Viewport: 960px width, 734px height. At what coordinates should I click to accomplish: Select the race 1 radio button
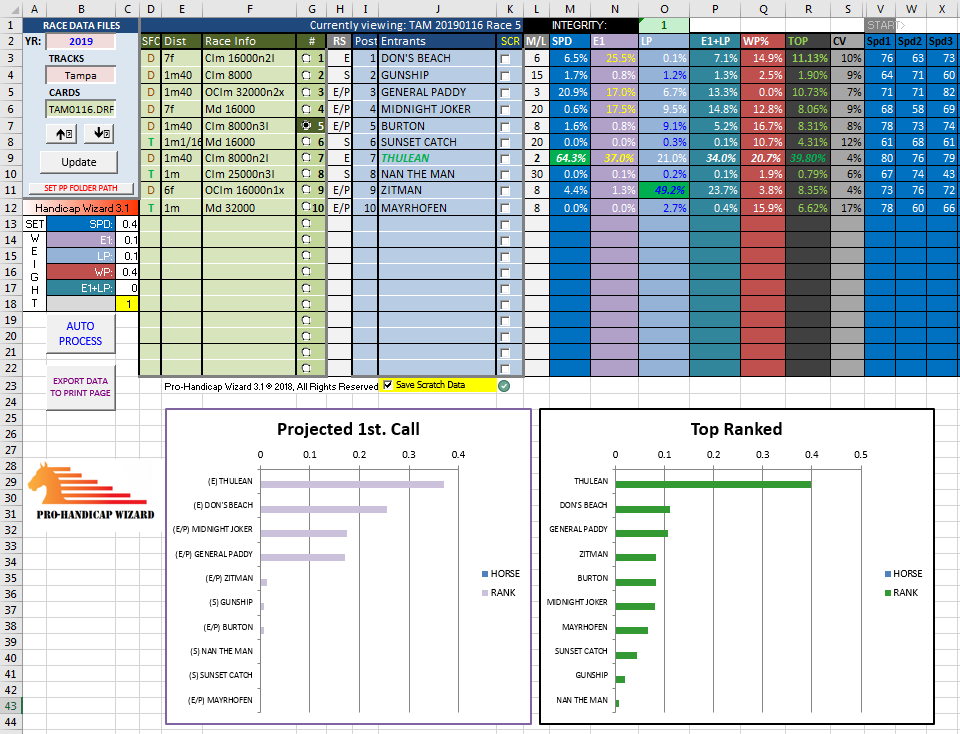pyautogui.click(x=306, y=59)
